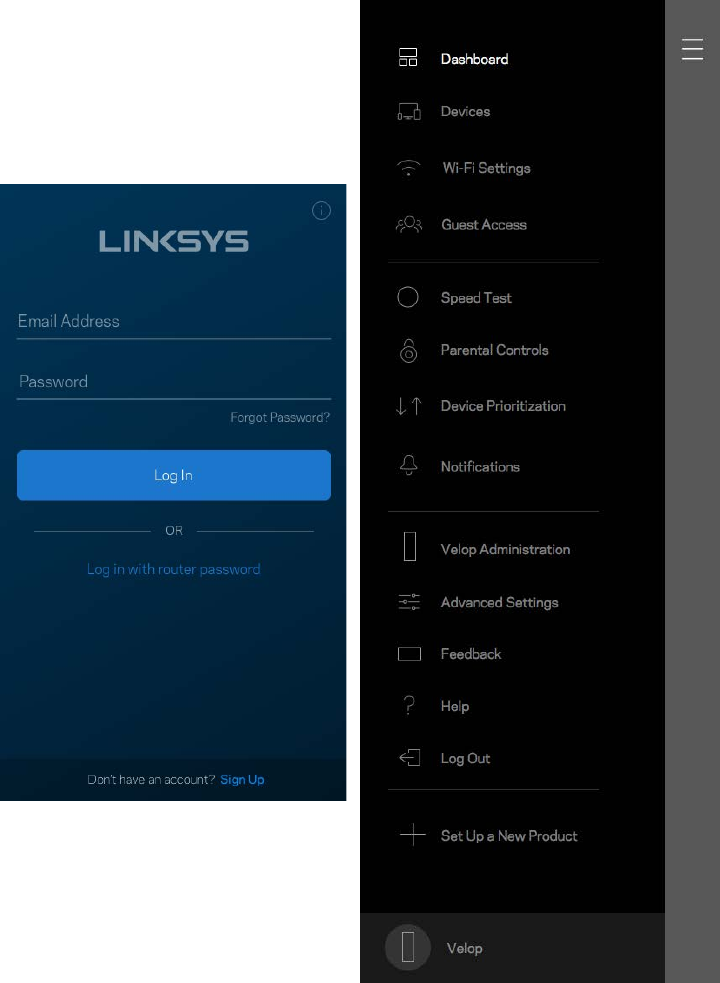
Task: Tap the Notifications bell icon
Action: 409,465
